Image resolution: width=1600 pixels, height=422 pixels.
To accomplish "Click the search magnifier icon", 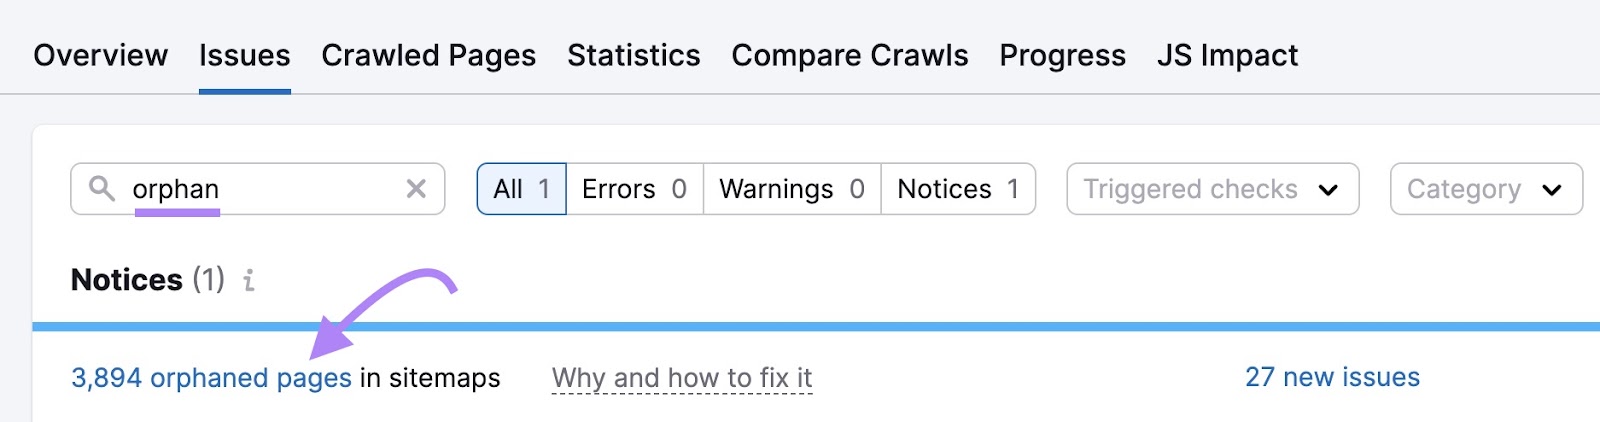I will point(102,188).
